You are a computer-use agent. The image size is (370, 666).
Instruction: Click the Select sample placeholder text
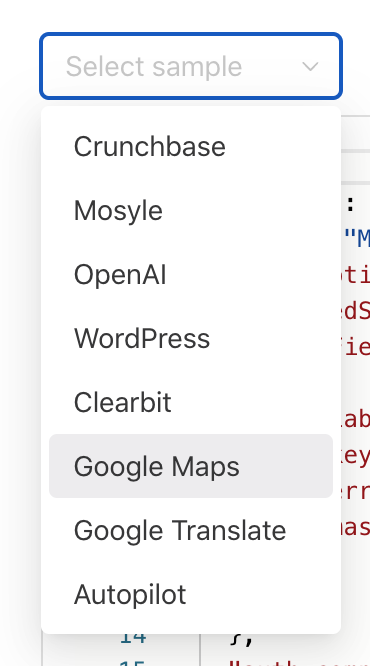tap(154, 67)
